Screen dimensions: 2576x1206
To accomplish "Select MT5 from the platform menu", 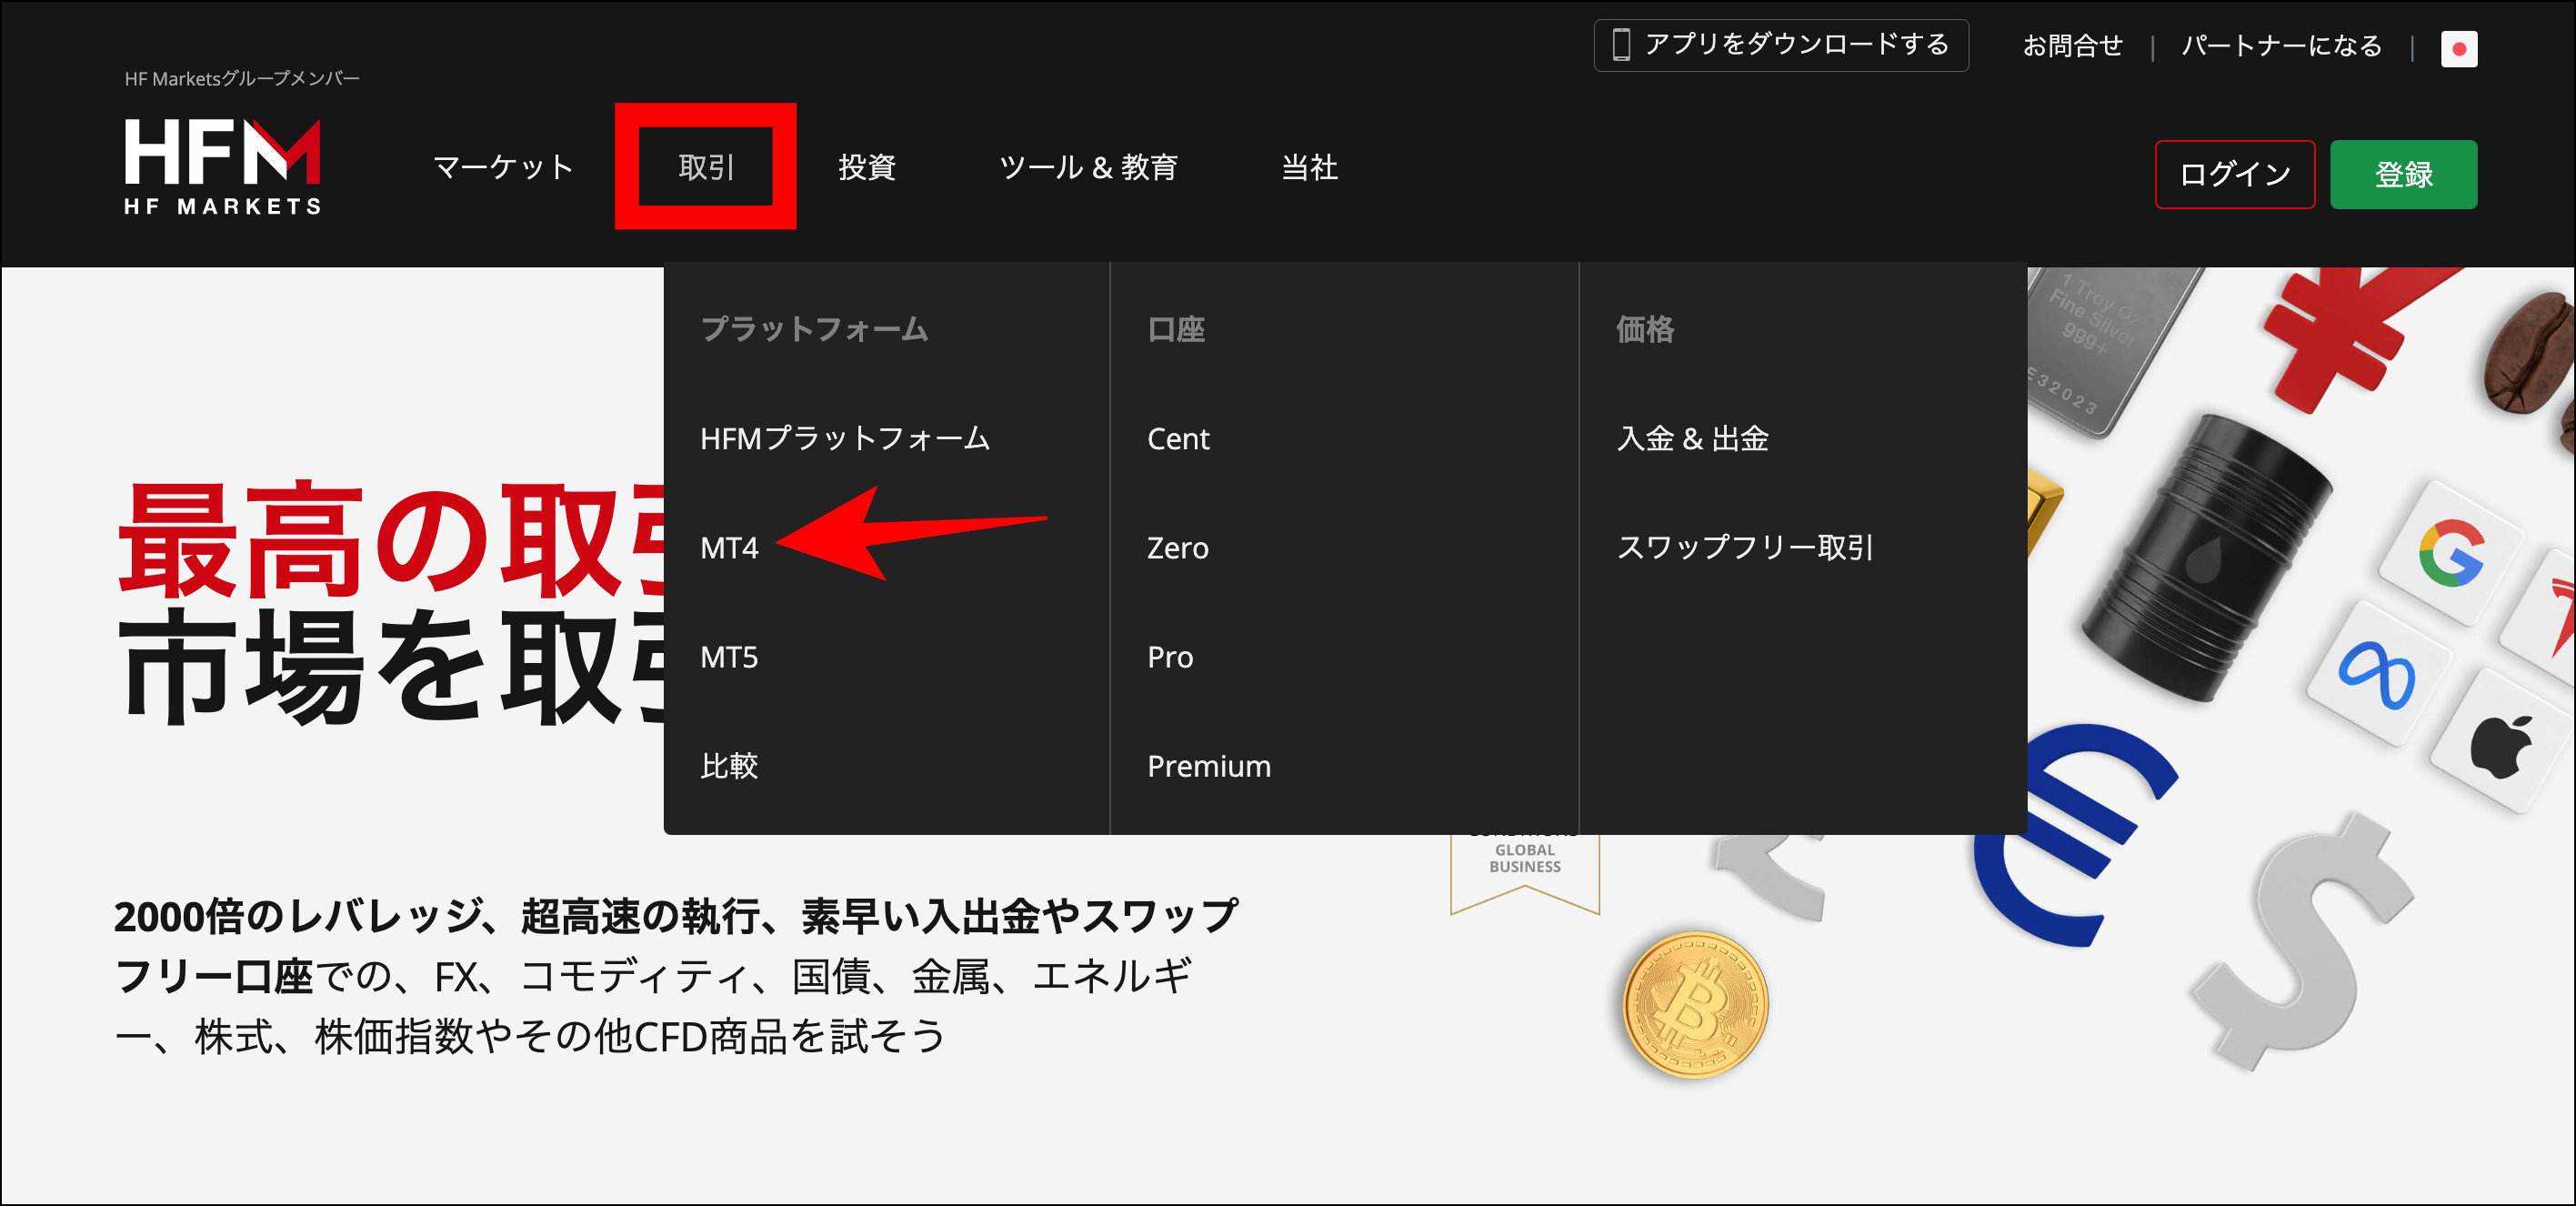I will (729, 657).
